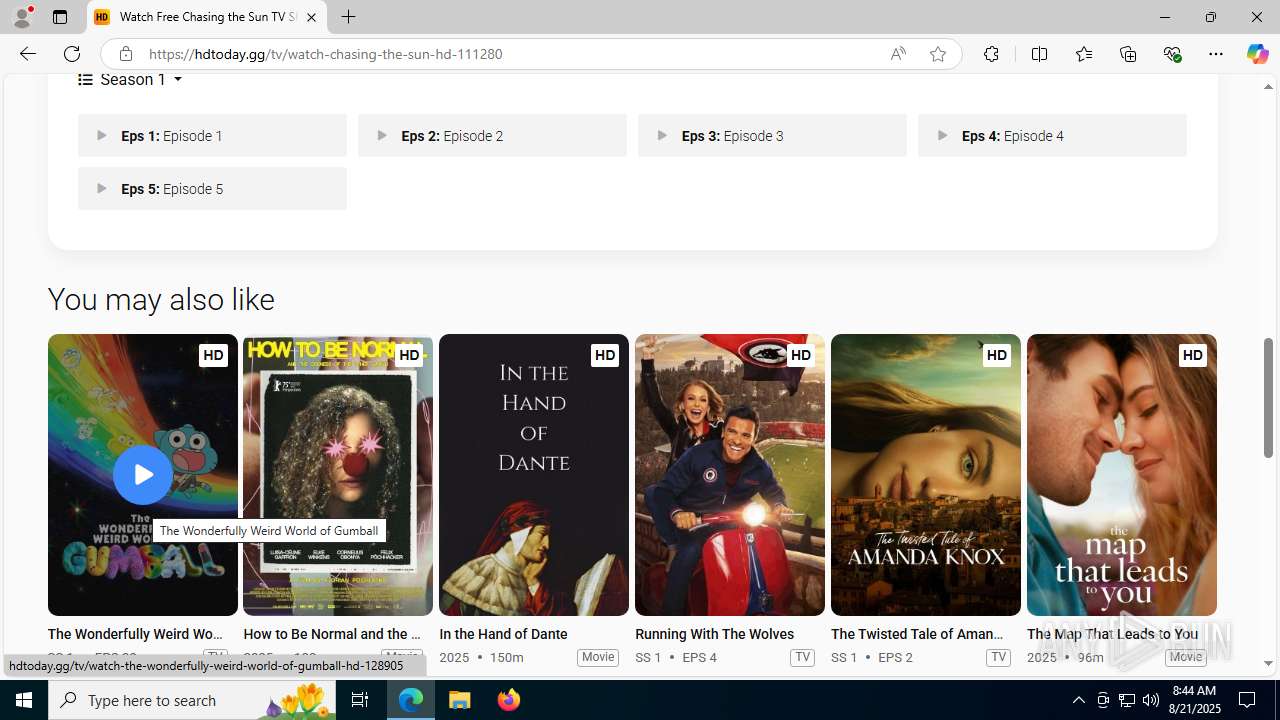
Task: Open Browser Essentials
Action: pyautogui.click(x=1172, y=54)
